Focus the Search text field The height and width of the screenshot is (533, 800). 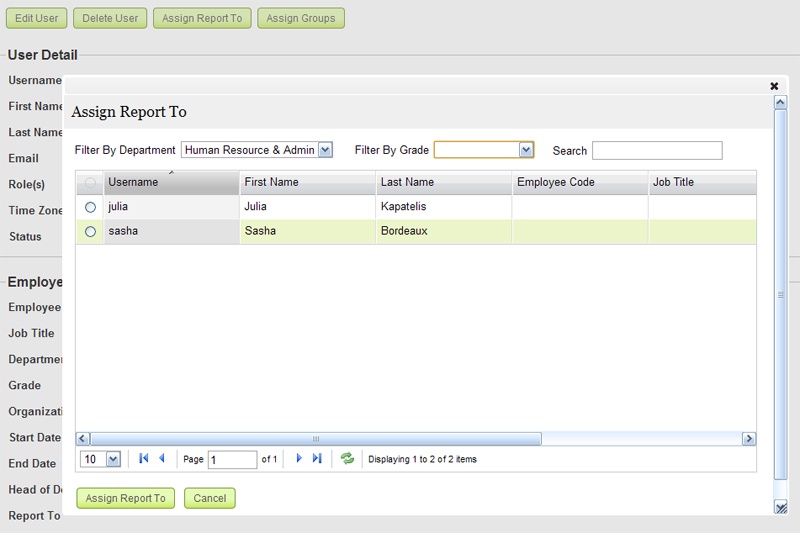tap(657, 150)
